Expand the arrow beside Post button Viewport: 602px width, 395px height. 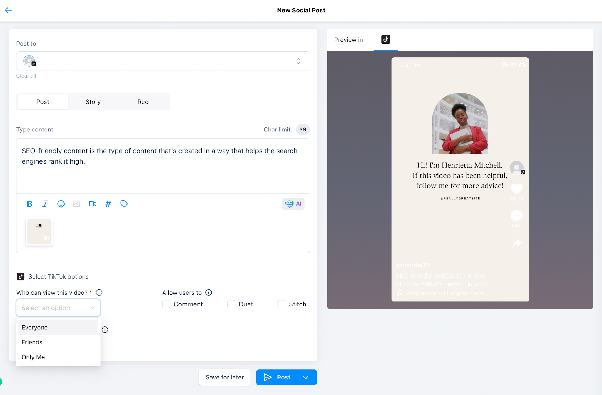(306, 377)
